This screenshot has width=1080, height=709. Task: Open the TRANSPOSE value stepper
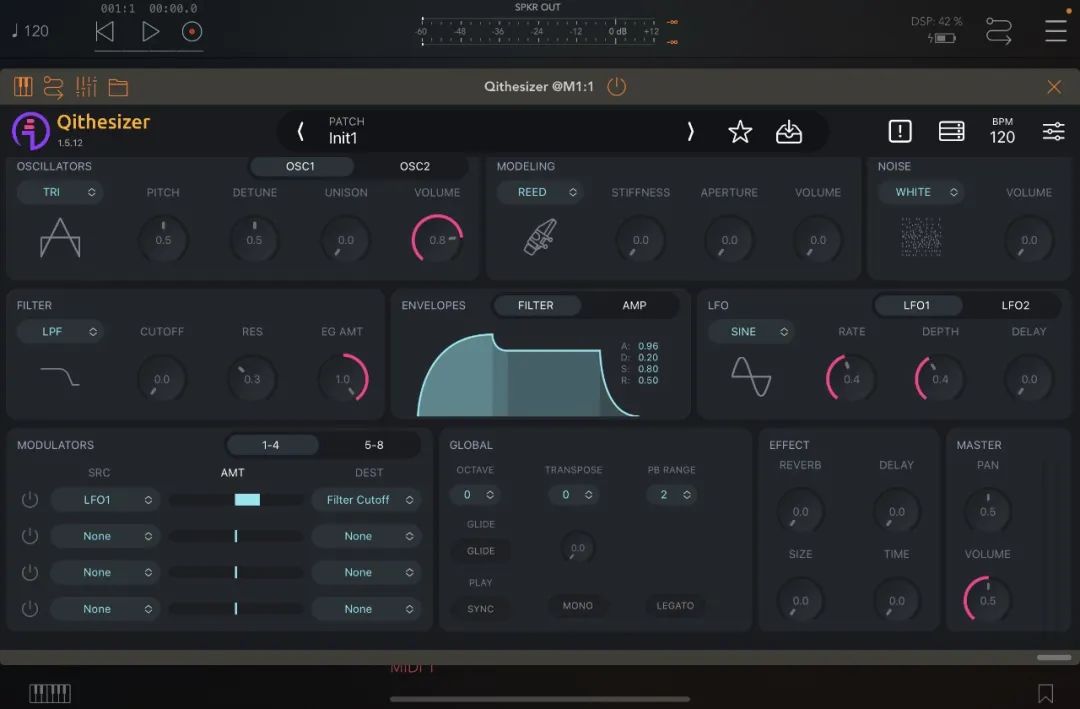574,495
